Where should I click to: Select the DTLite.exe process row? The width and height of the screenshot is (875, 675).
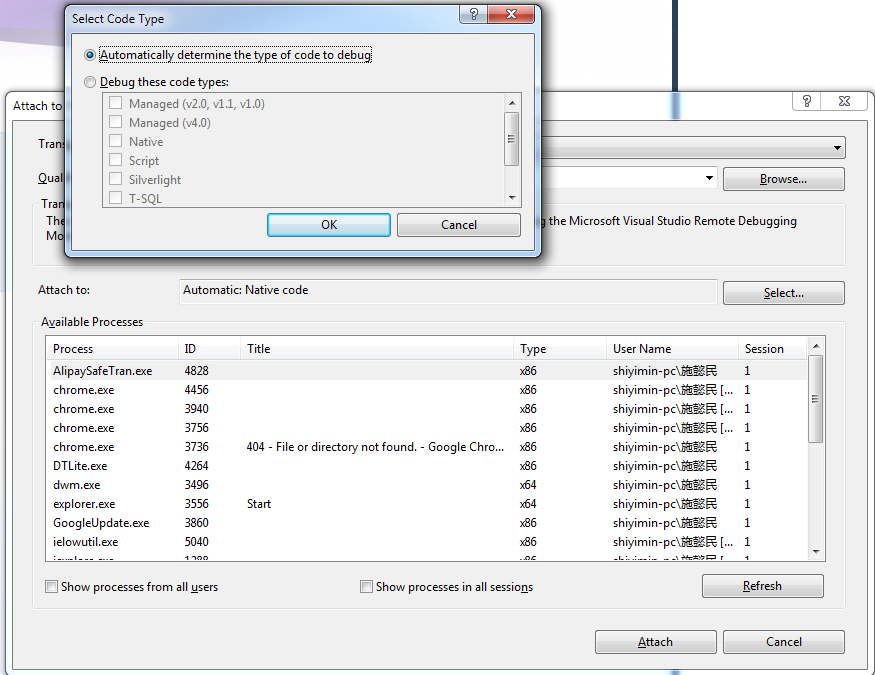(427, 465)
